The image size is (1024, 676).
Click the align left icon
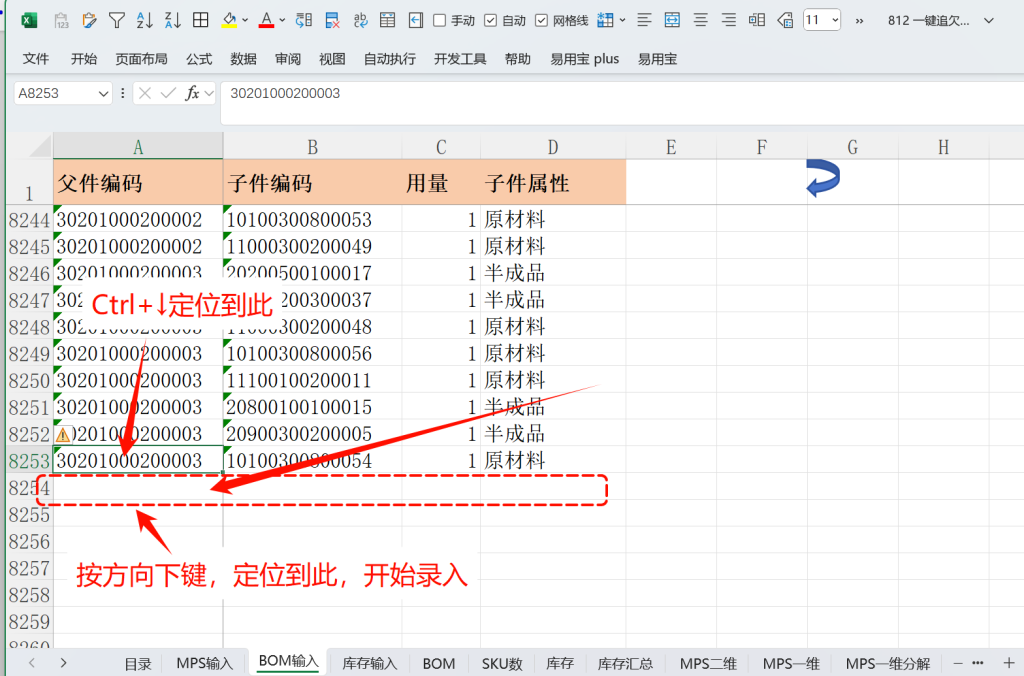(644, 21)
